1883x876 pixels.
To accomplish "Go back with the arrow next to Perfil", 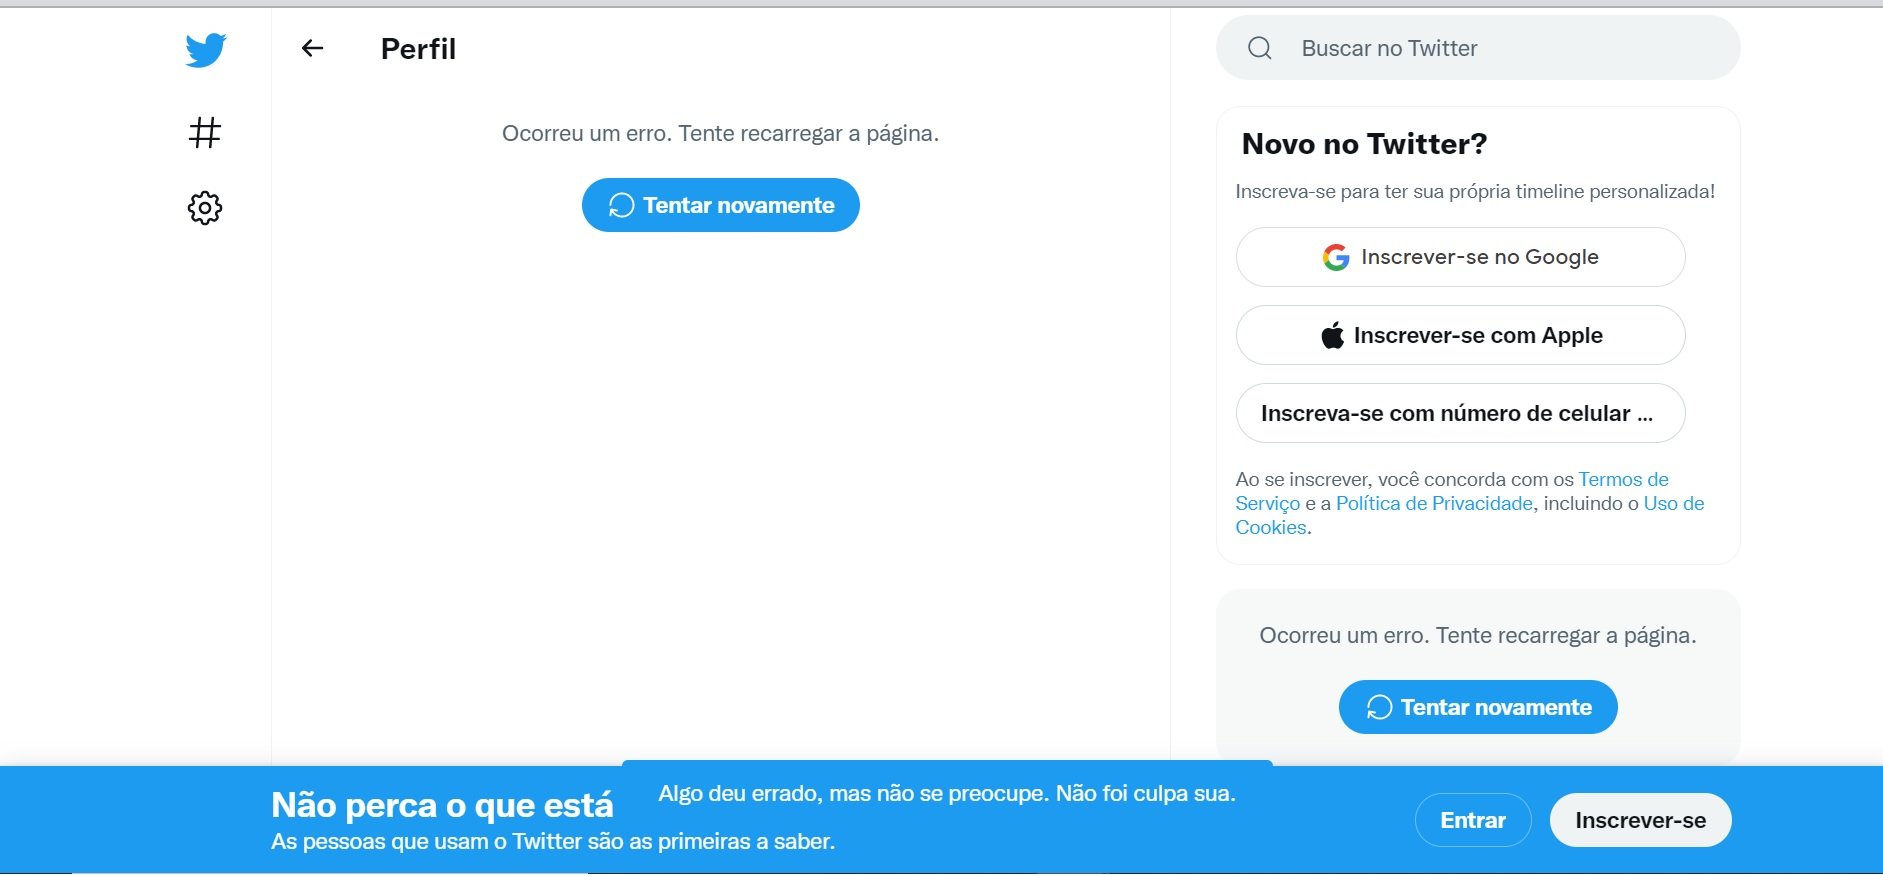I will (313, 48).
